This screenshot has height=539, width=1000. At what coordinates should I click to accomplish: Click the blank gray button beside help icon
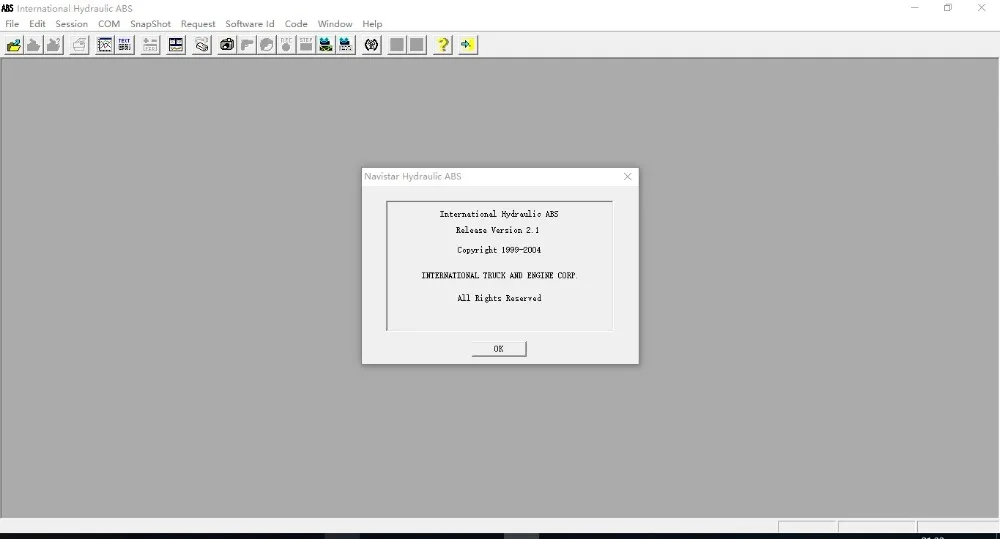(416, 45)
